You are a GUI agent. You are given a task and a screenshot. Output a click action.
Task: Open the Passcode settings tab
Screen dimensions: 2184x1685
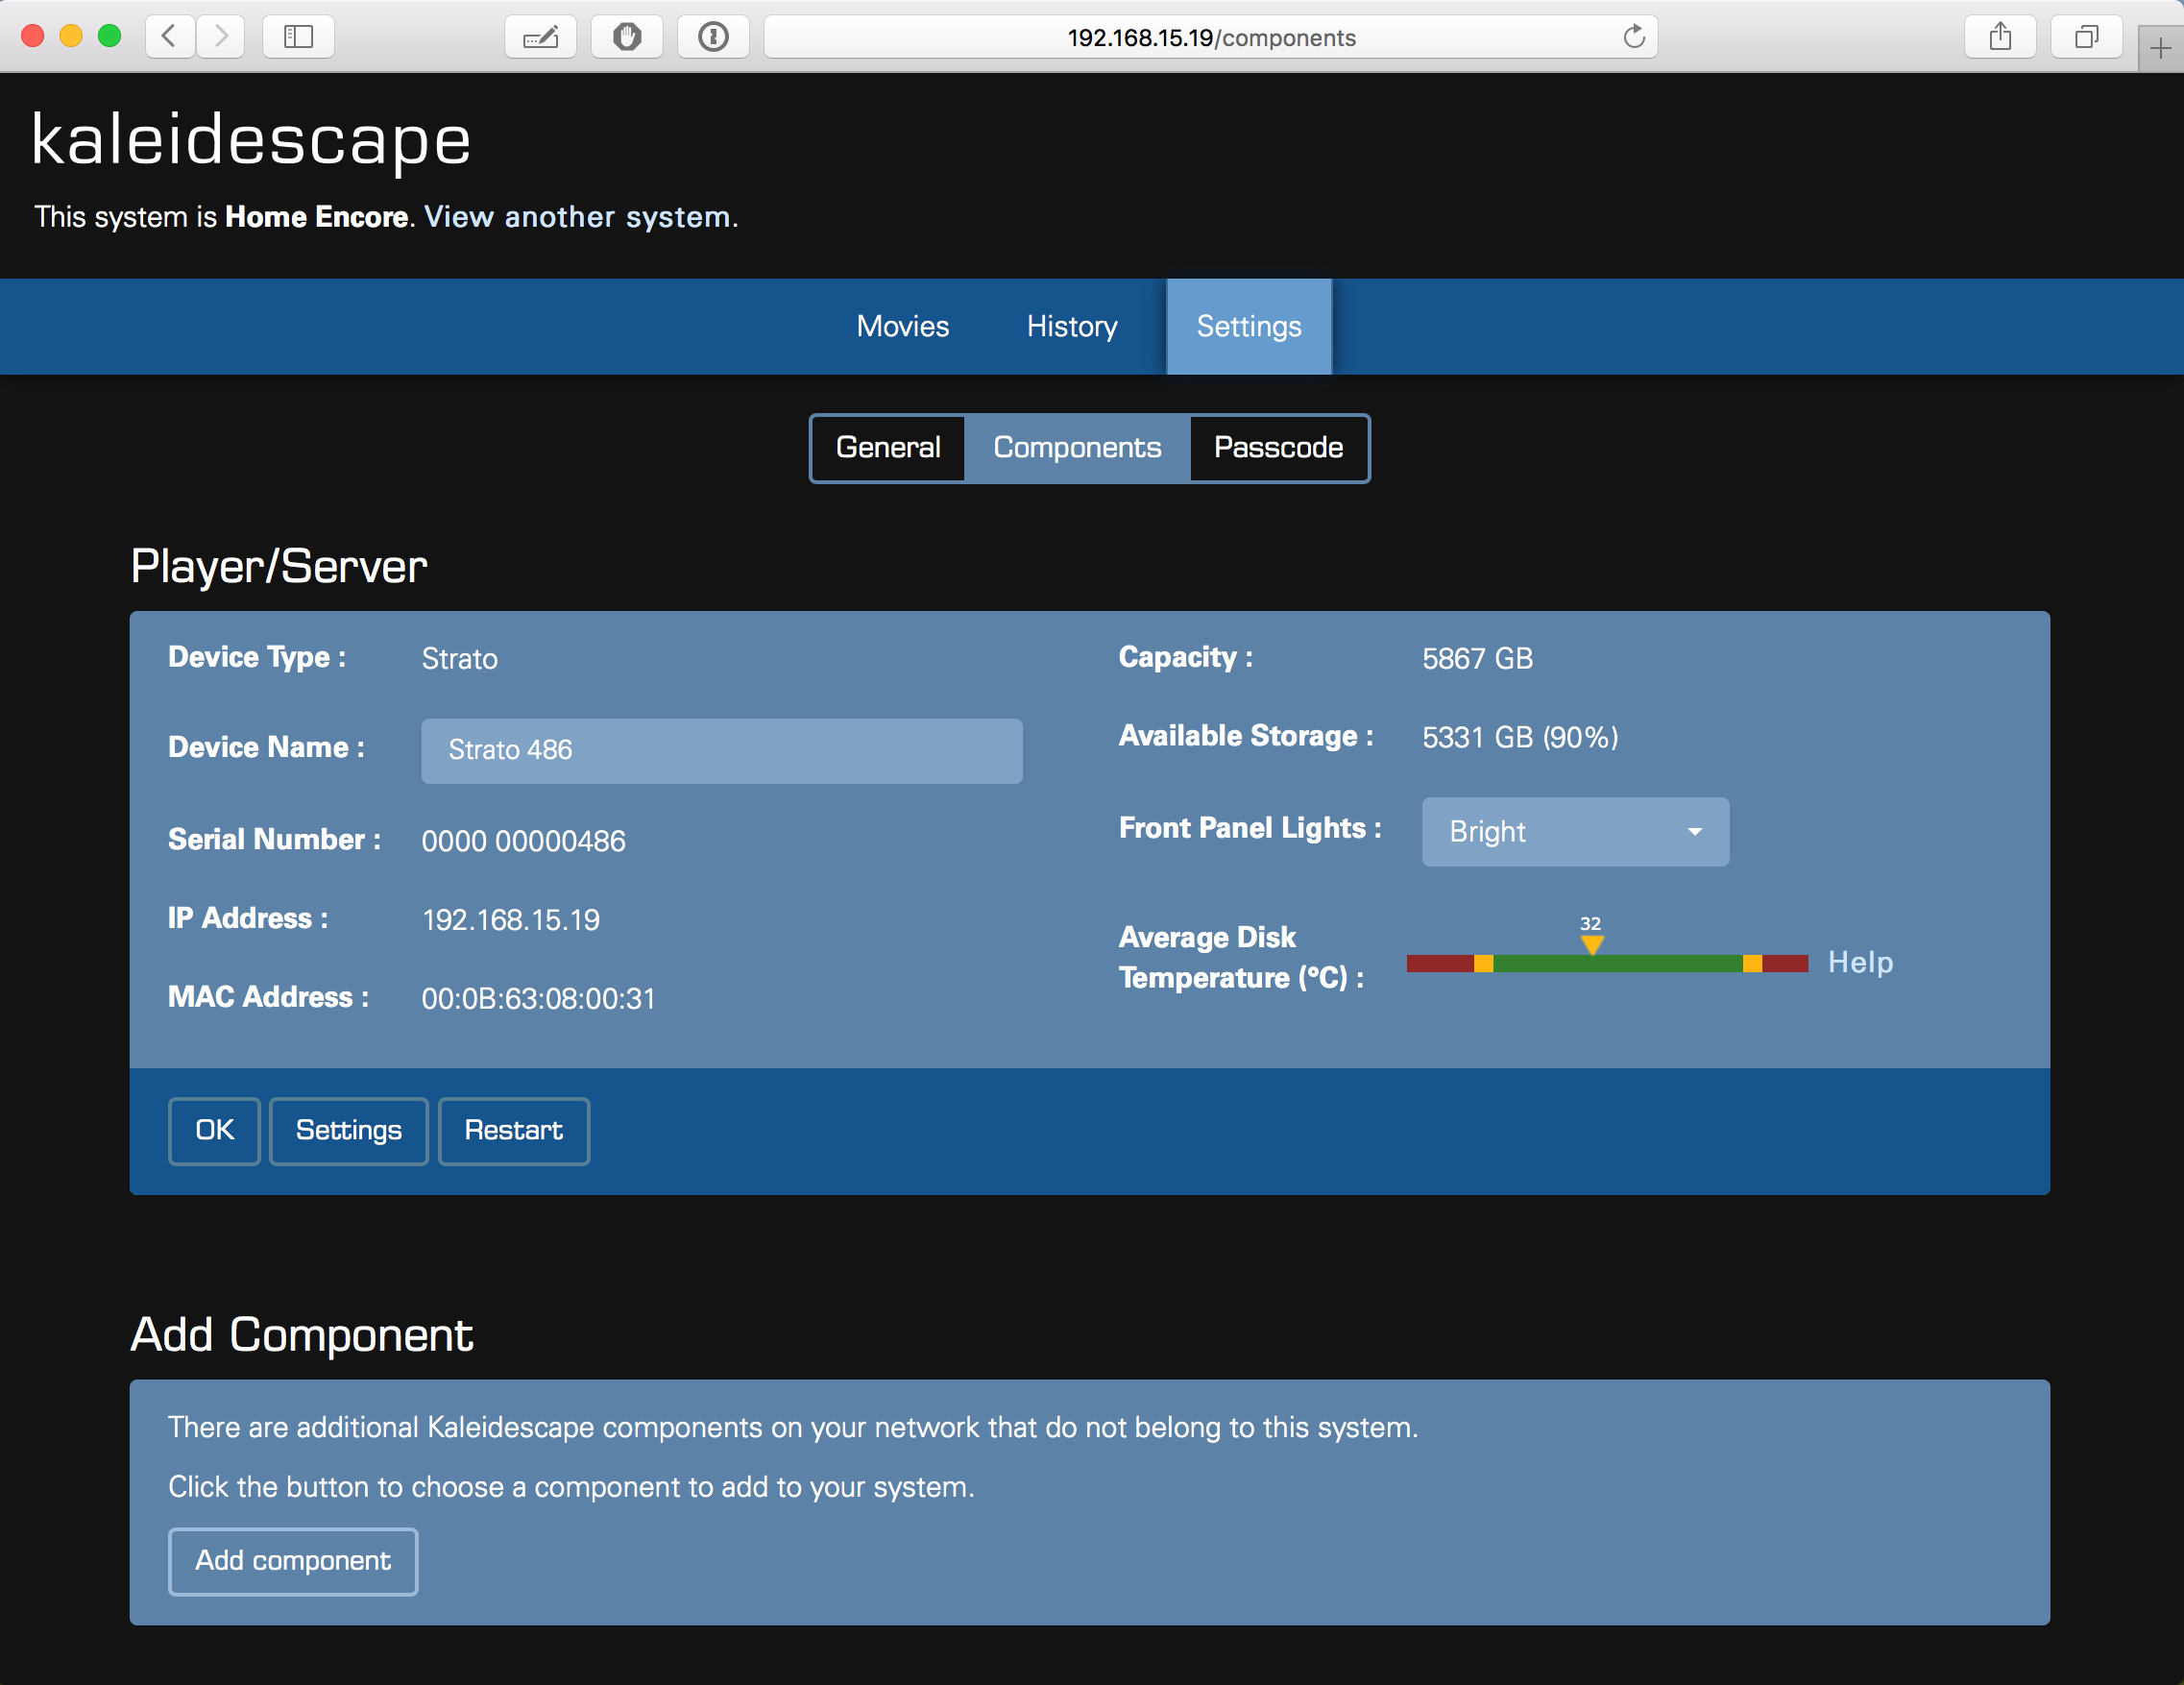(x=1278, y=448)
